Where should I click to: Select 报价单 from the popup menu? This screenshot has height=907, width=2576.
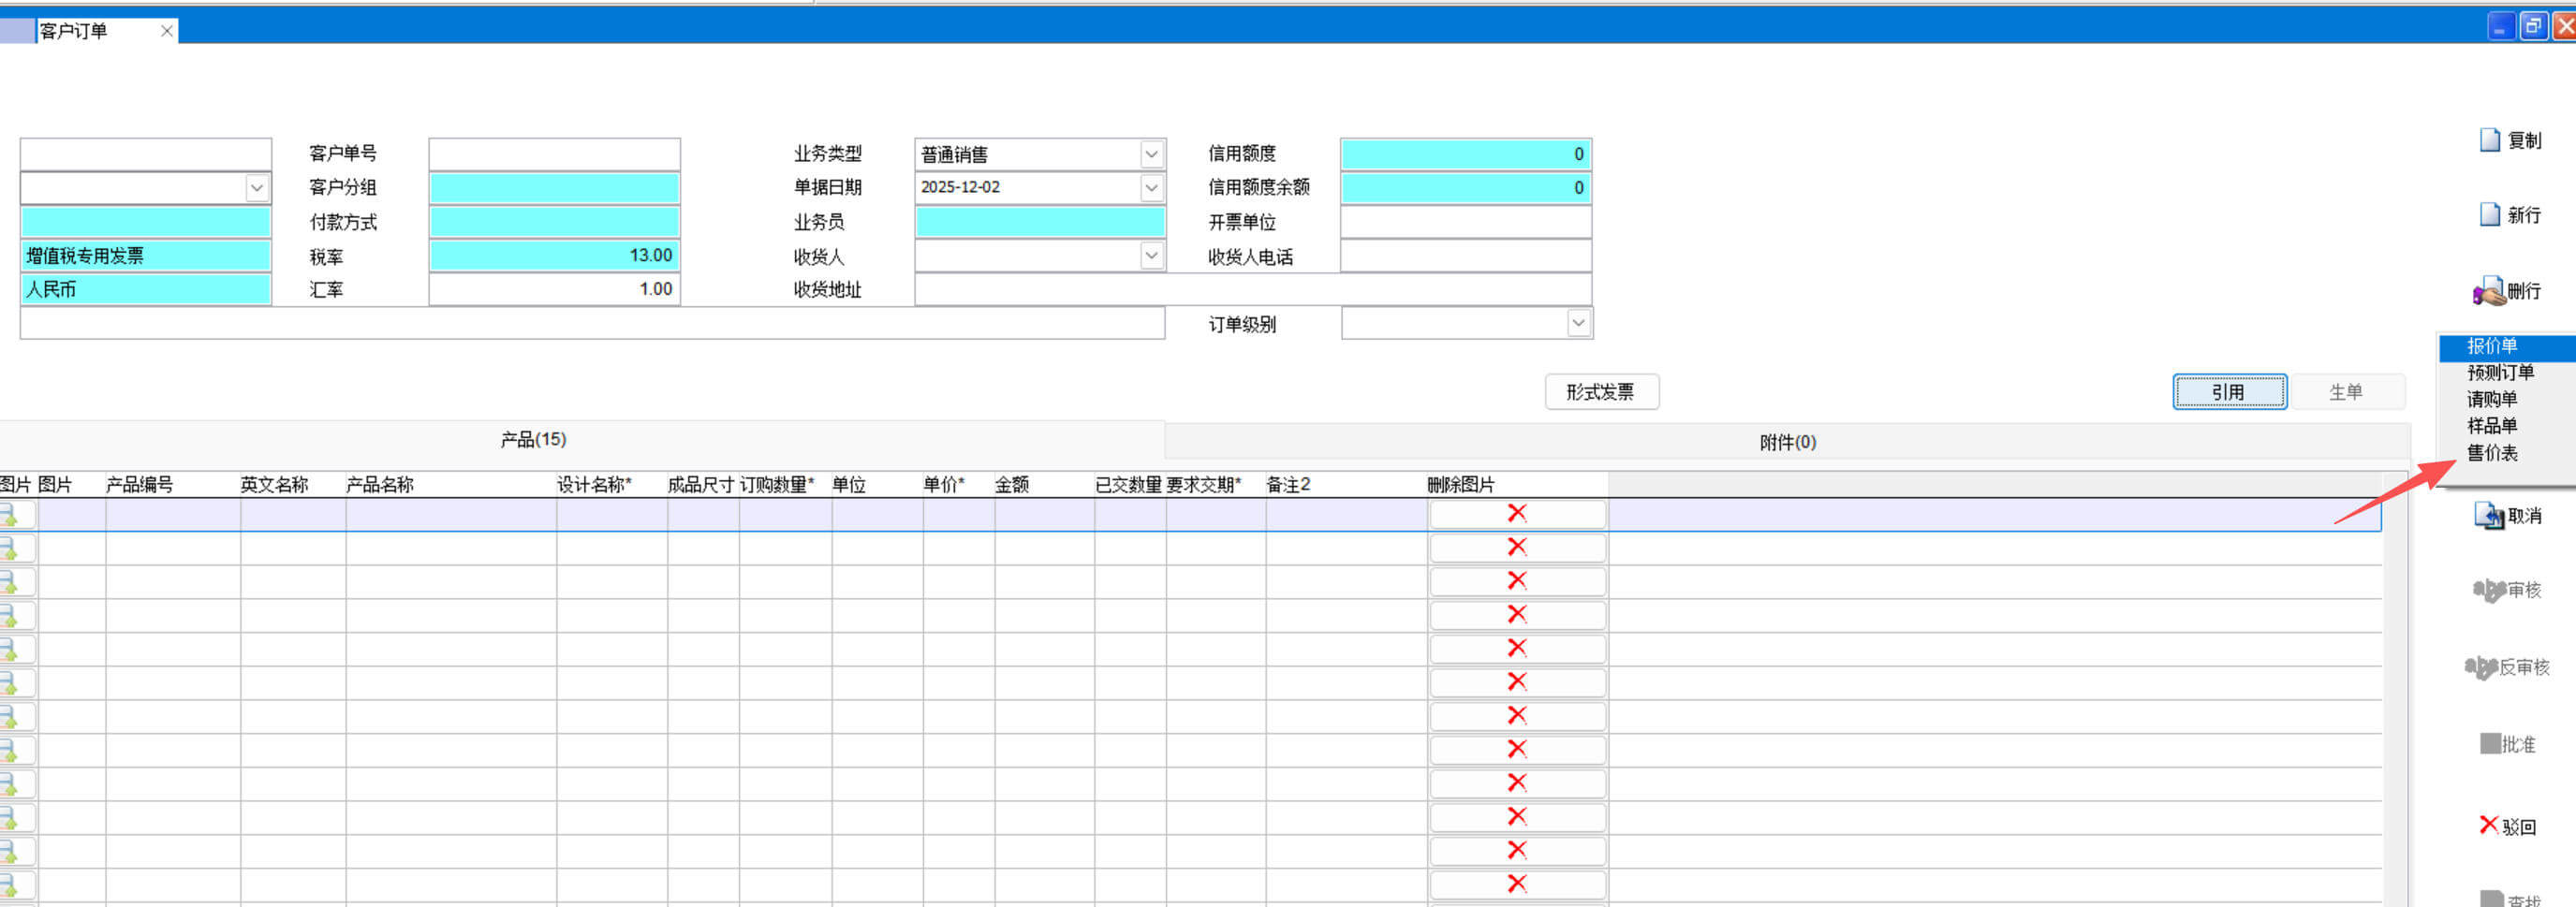coord(2492,347)
